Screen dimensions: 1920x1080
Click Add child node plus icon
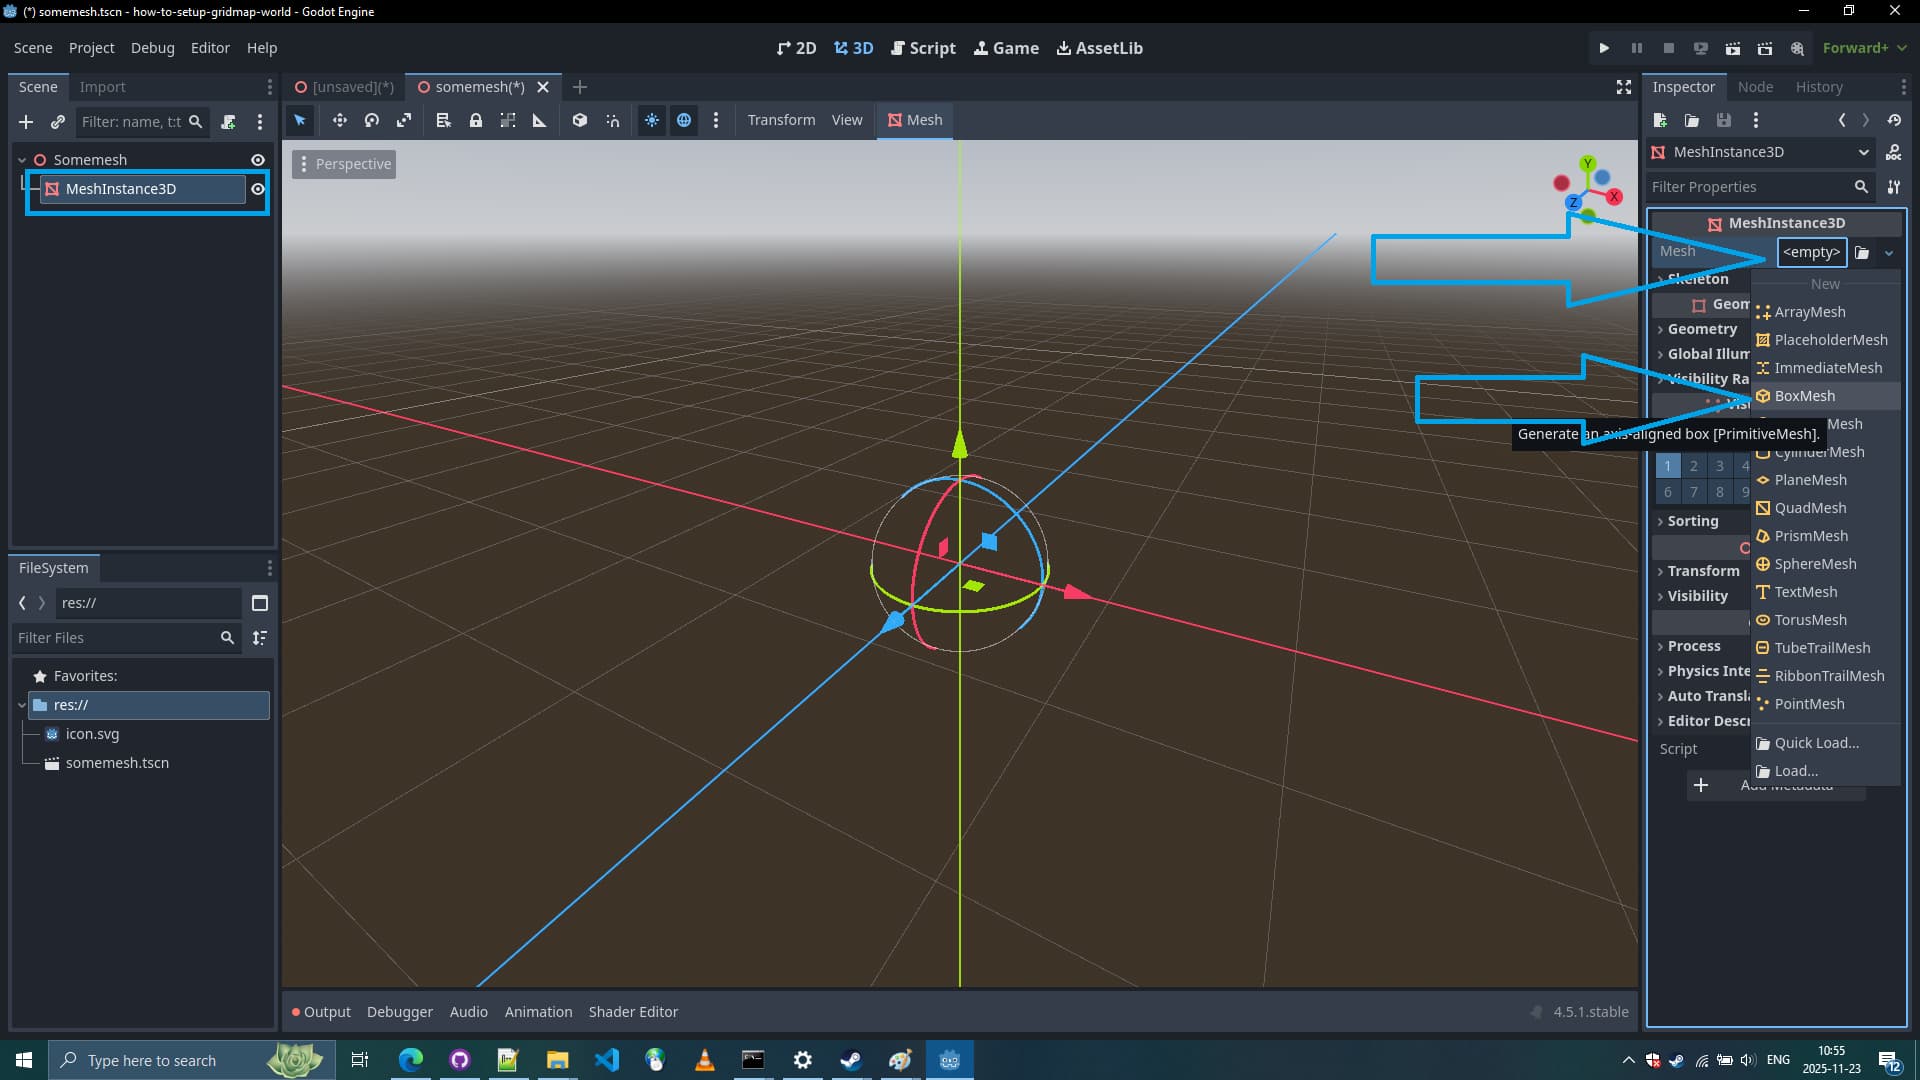[26, 122]
